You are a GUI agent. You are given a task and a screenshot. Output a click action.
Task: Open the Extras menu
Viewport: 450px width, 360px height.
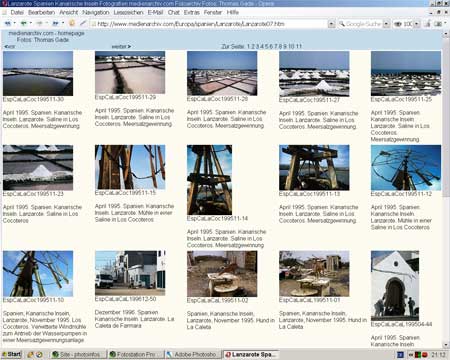(x=192, y=12)
